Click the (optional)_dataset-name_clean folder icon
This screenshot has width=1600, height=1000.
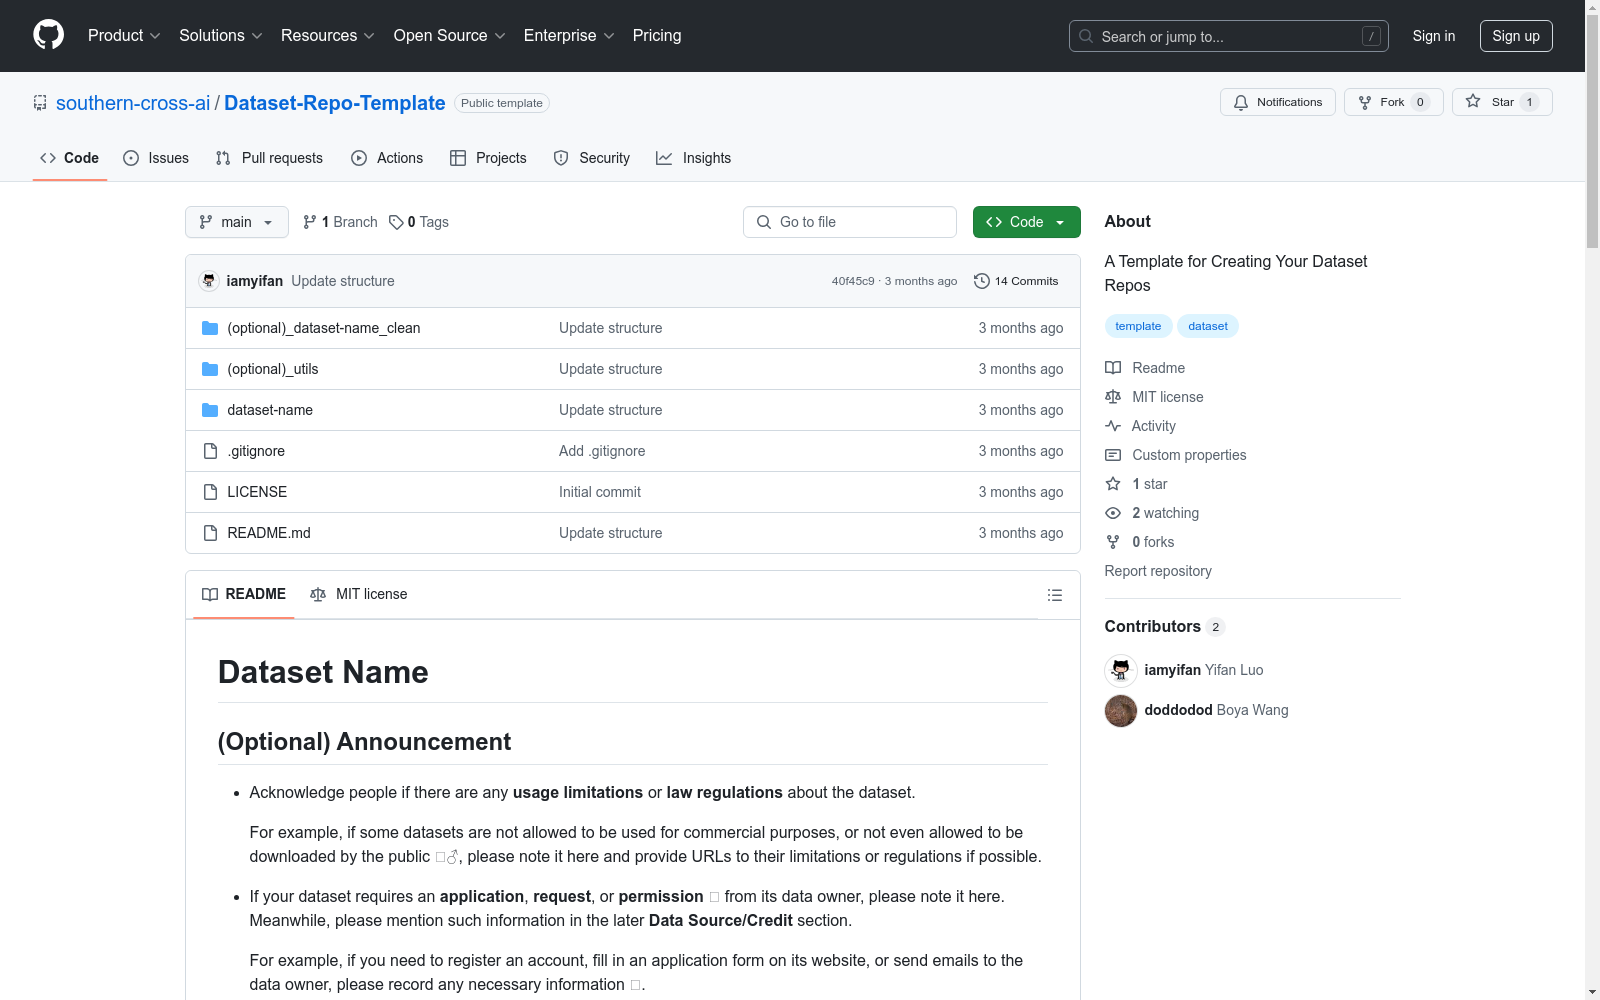tap(210, 328)
